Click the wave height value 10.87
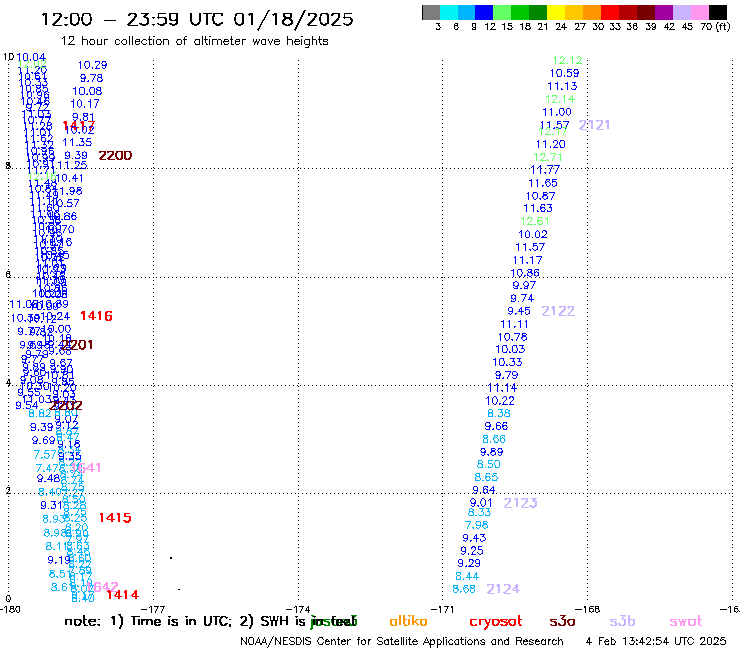740x650 pixels. (x=541, y=196)
